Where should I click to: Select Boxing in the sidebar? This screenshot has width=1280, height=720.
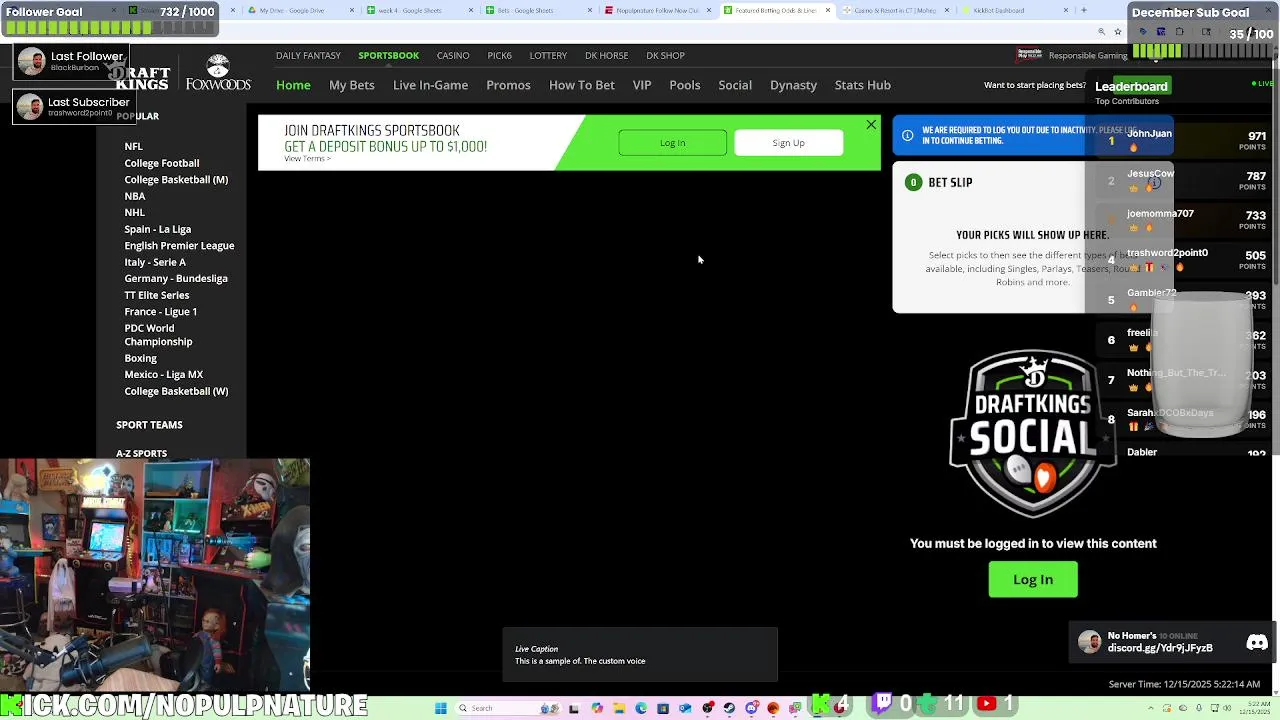click(x=141, y=358)
